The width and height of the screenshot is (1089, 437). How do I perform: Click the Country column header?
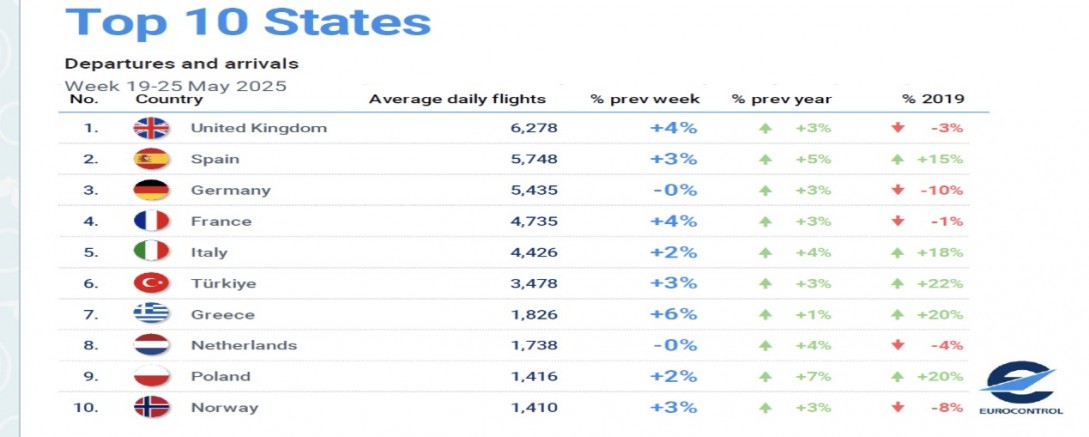tap(169, 99)
